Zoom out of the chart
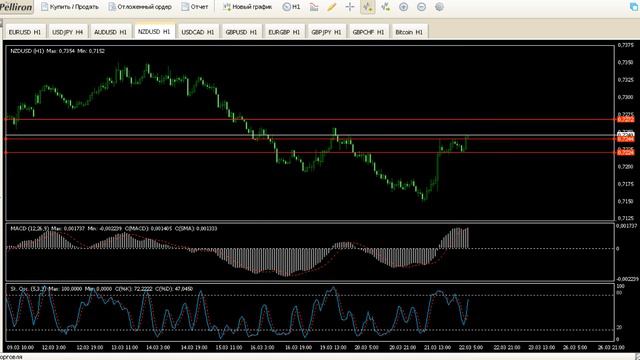This screenshot has width=640, height=360. tap(422, 7)
